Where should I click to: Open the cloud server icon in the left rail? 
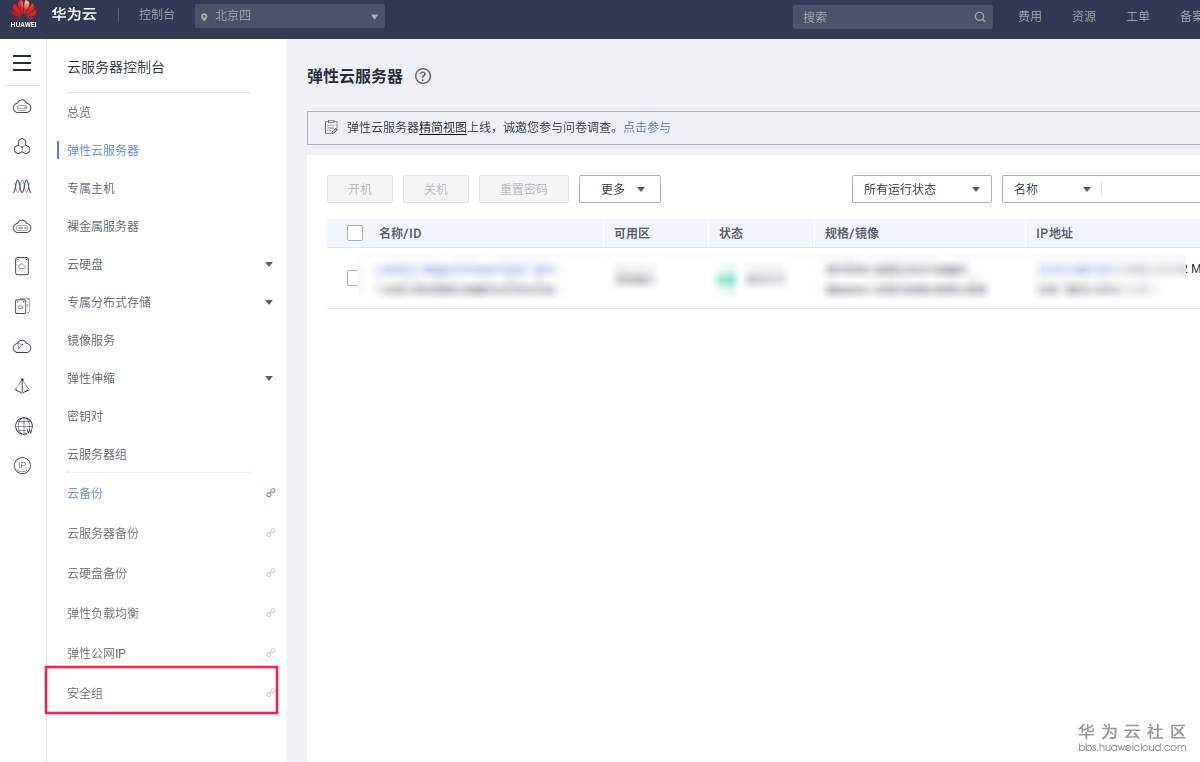(x=22, y=107)
